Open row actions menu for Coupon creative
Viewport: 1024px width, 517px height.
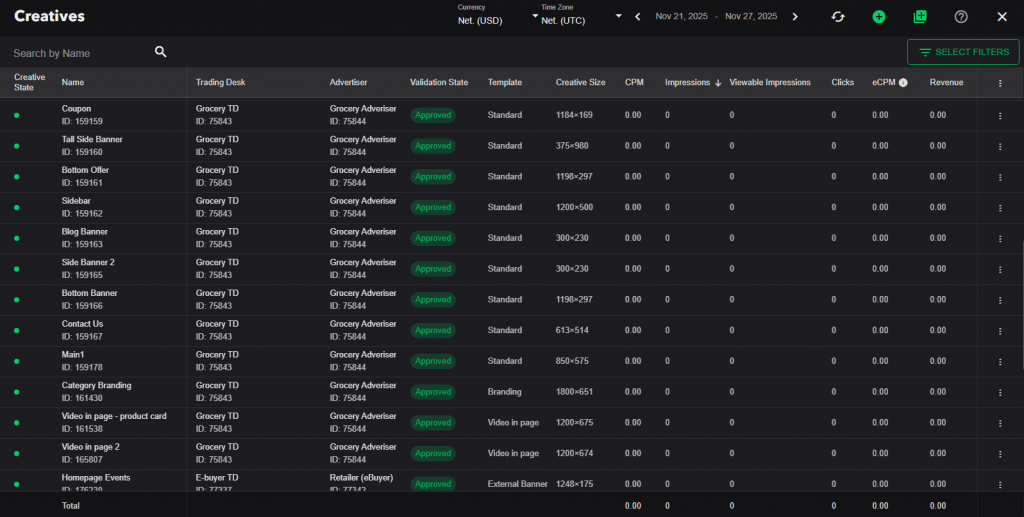click(x=1000, y=115)
